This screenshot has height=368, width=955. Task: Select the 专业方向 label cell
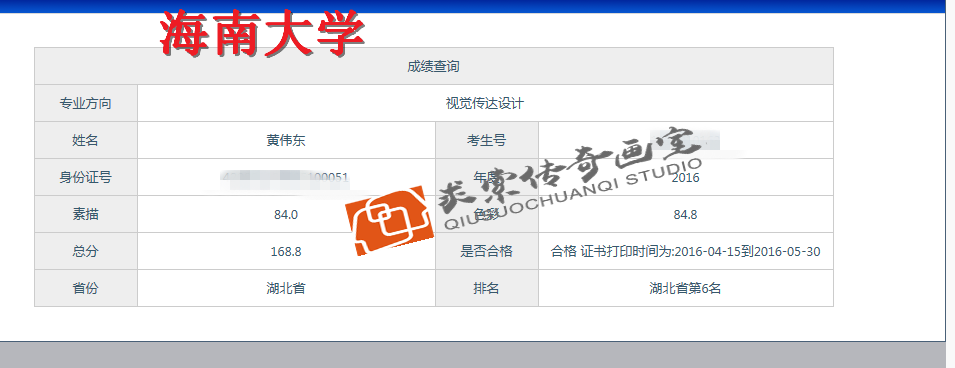pyautogui.click(x=86, y=104)
